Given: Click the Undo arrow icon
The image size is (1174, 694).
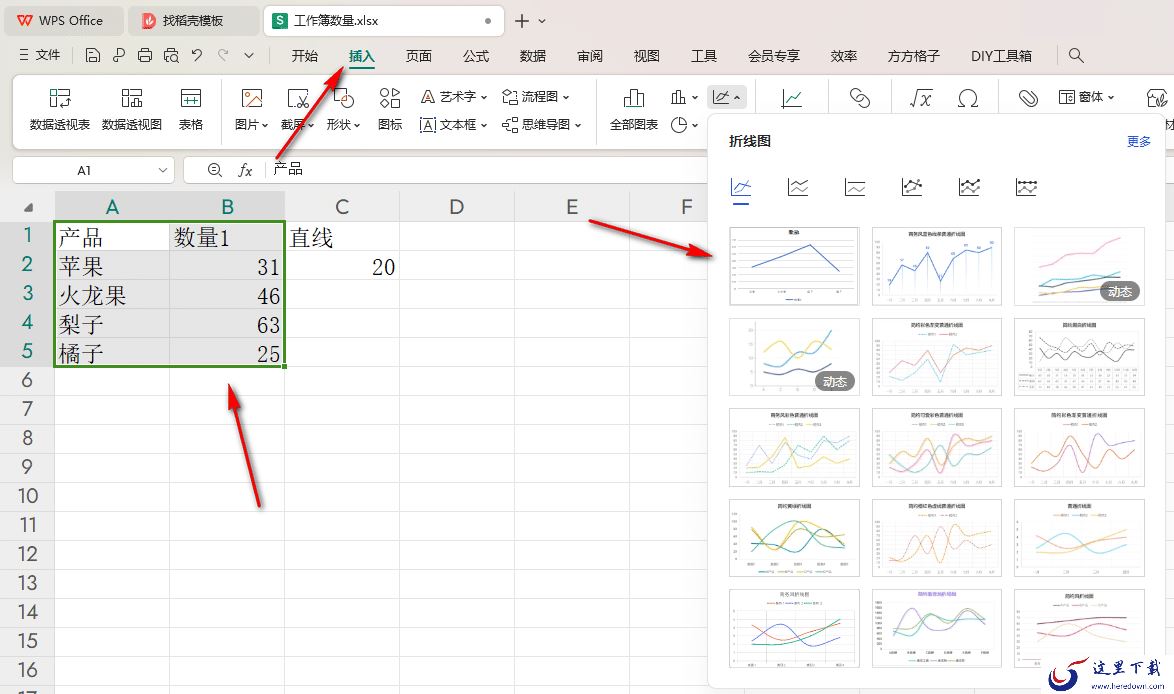Looking at the screenshot, I should [197, 55].
